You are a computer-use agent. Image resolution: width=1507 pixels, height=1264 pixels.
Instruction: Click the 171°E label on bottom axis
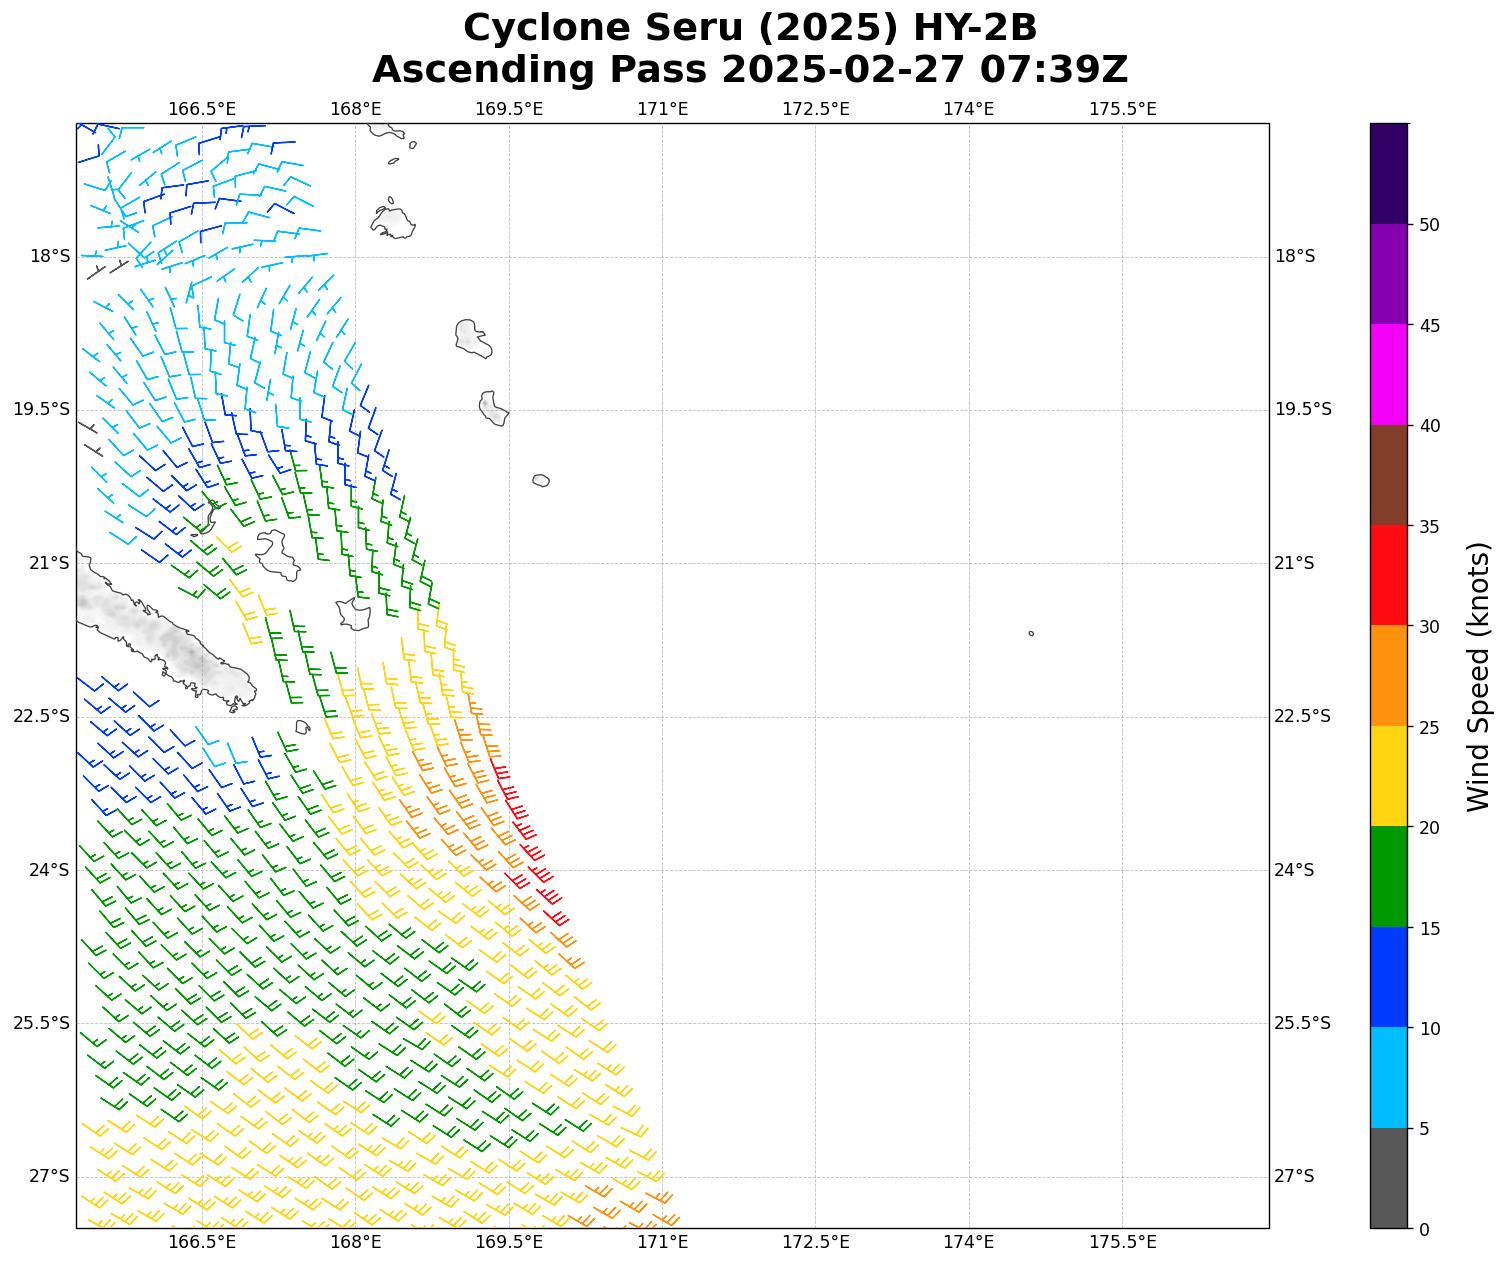[x=662, y=1242]
